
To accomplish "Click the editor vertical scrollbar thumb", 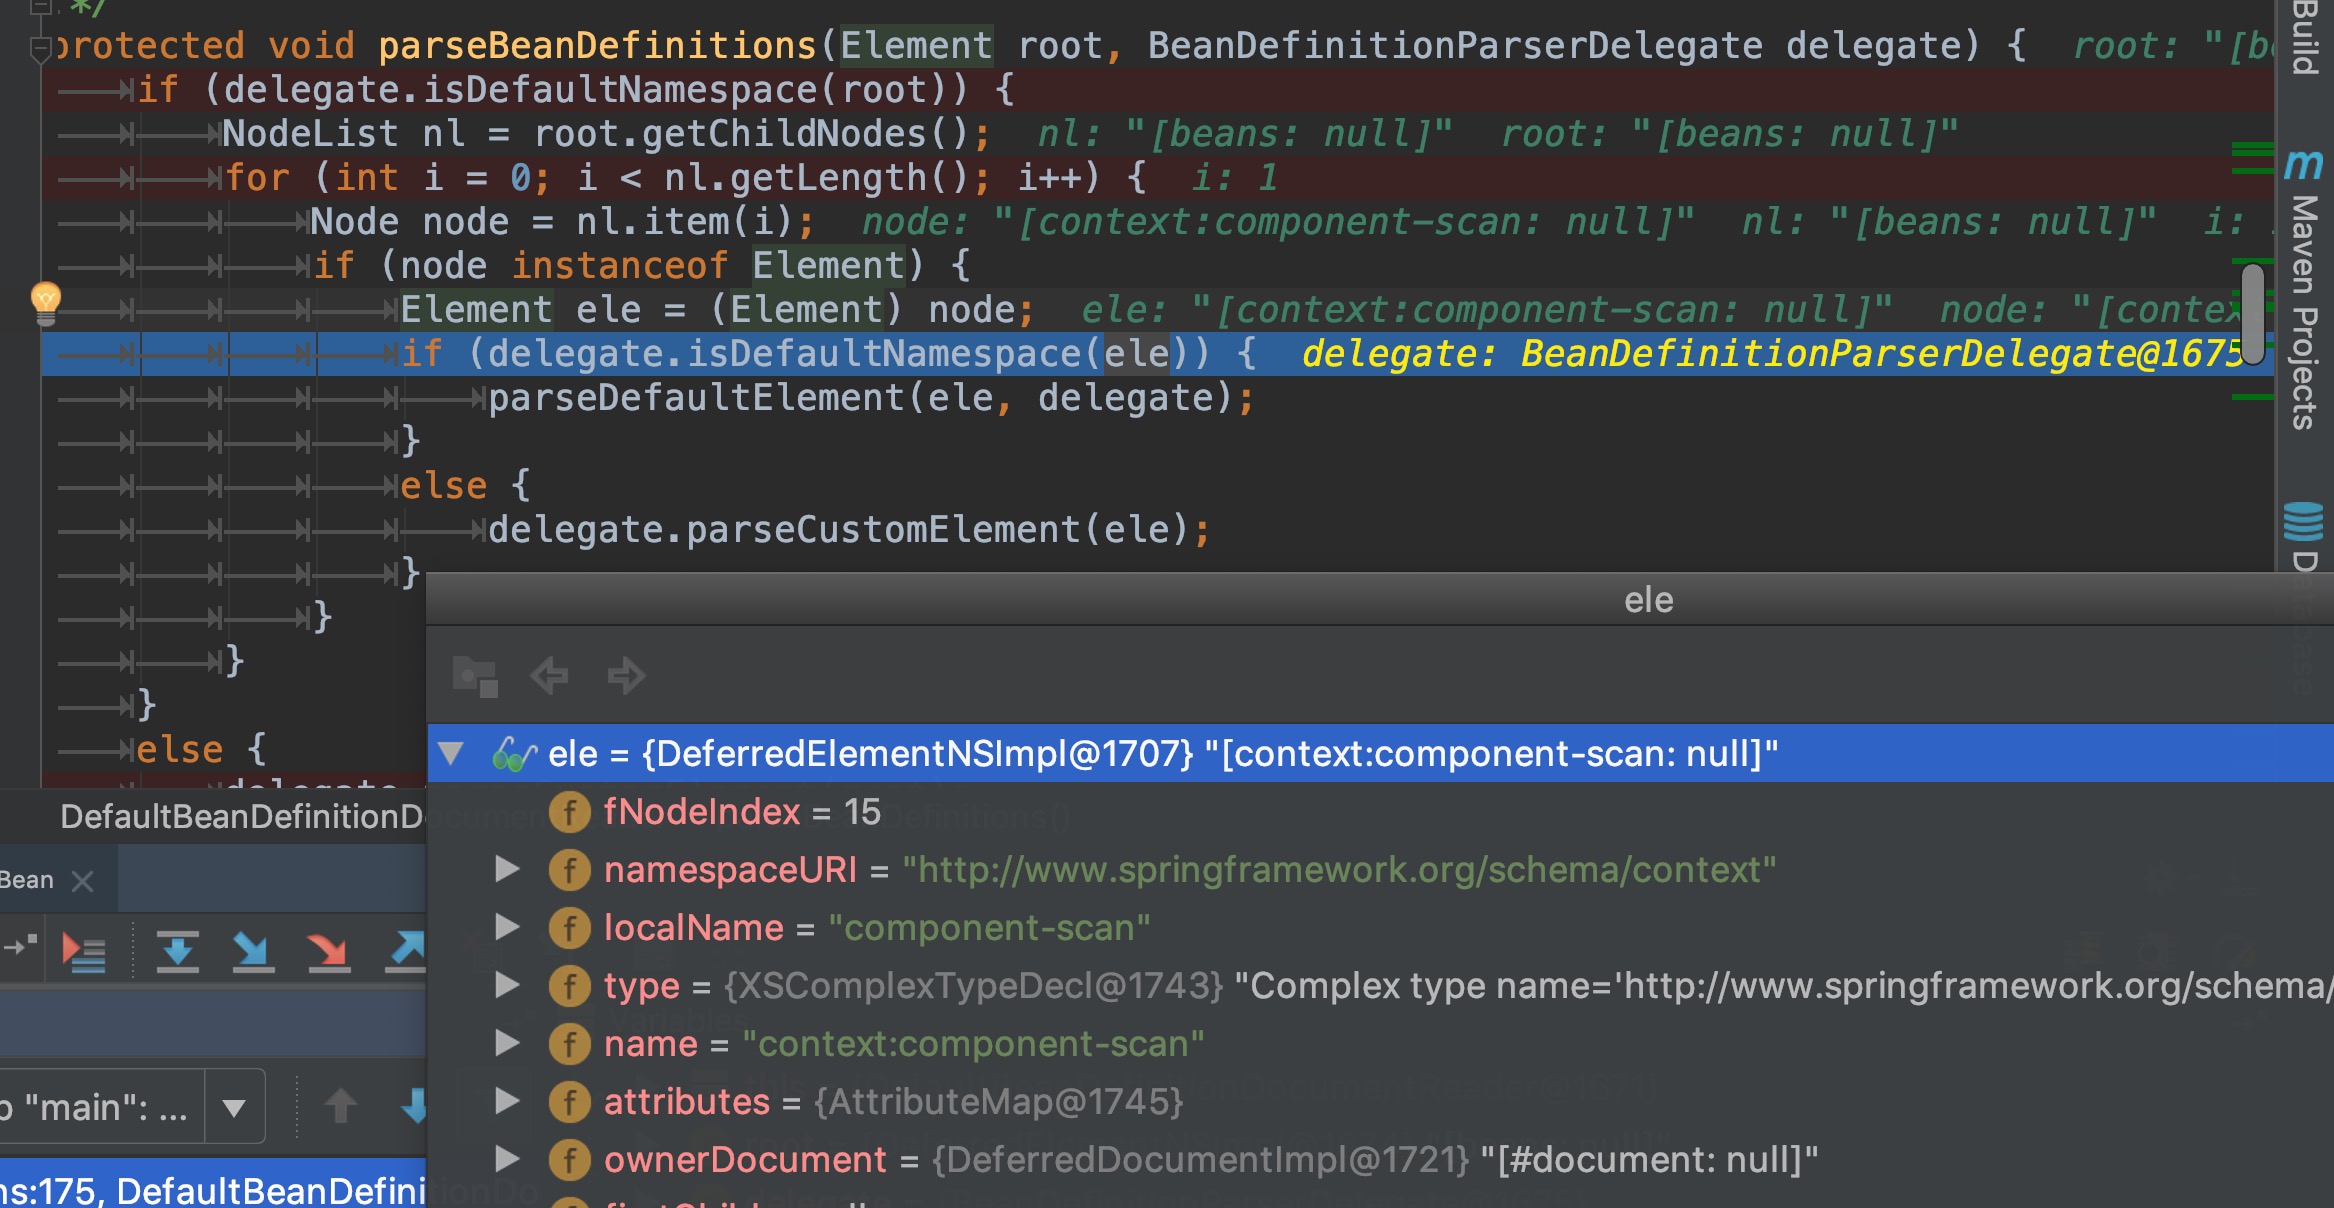I will [2252, 313].
